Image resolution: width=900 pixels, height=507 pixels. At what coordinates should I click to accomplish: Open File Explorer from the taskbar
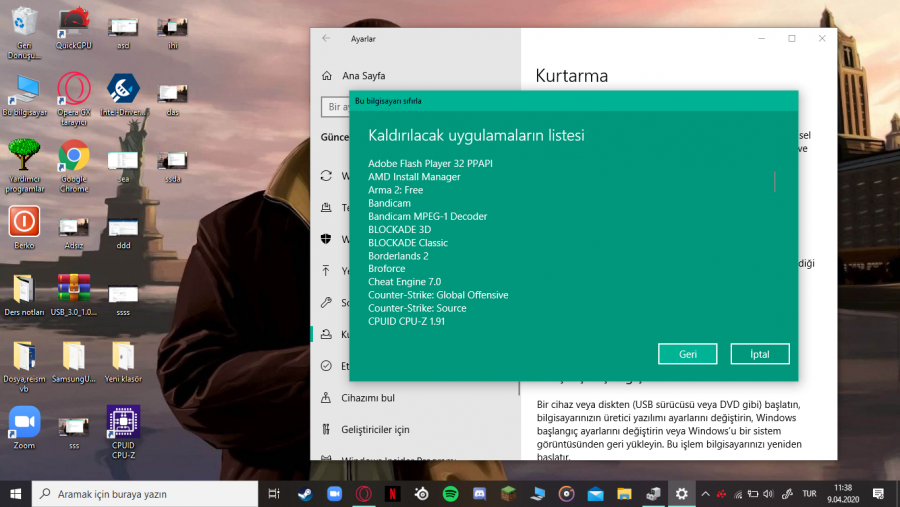point(624,494)
